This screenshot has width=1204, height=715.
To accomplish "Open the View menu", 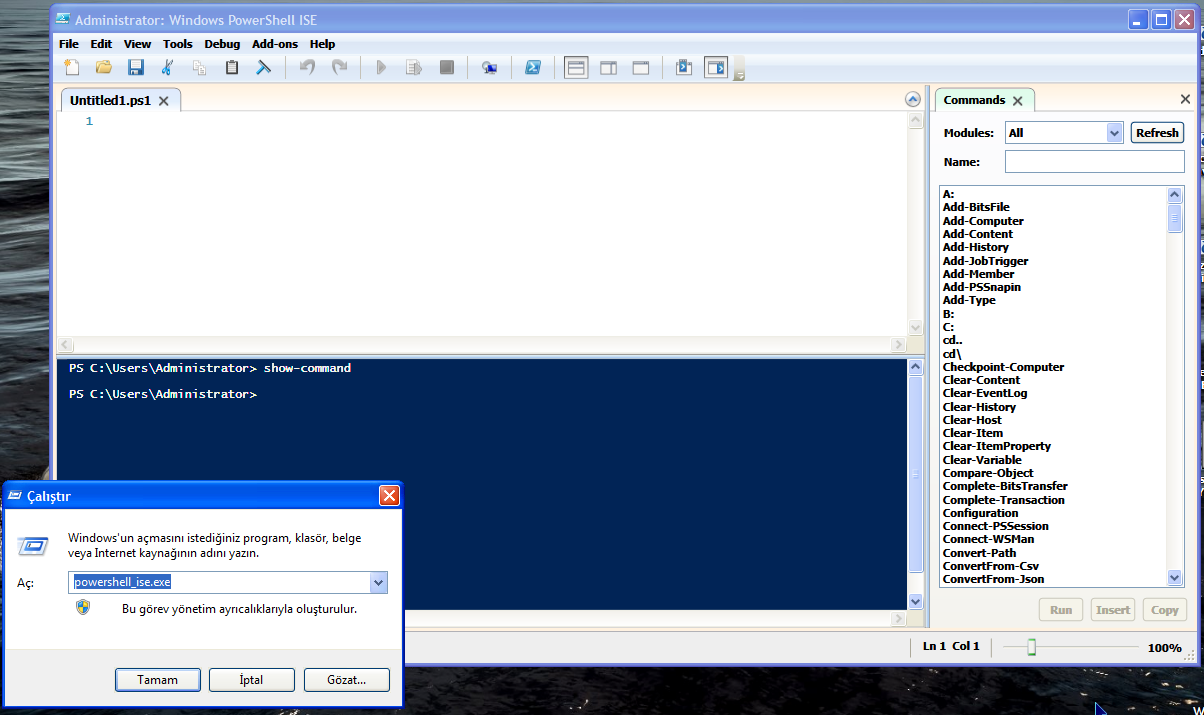I will coord(138,44).
